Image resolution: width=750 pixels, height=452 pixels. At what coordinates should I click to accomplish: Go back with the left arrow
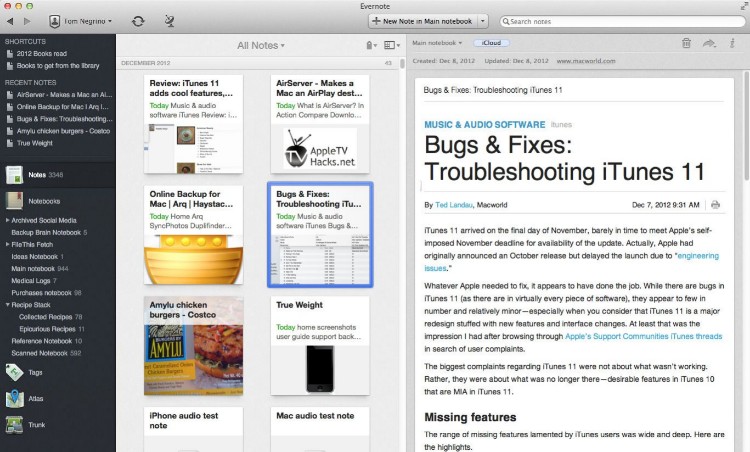[11, 22]
